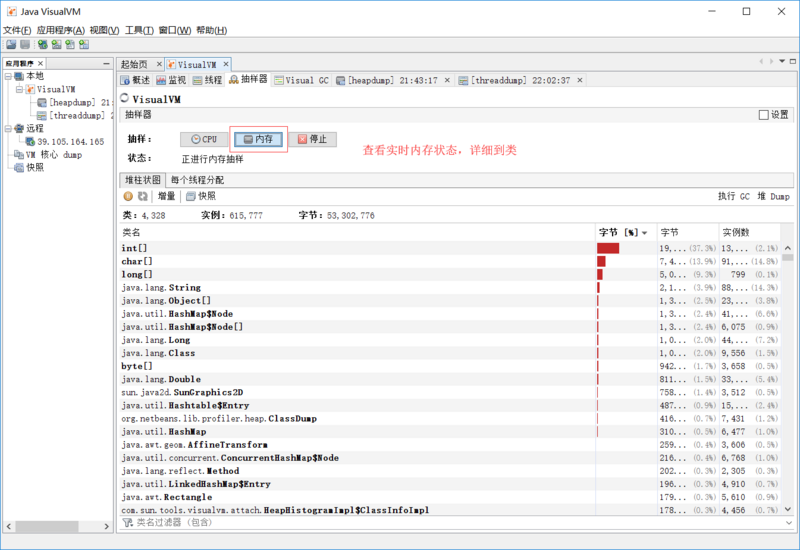
Task: Open the 视图(V) menu
Action: 104,30
